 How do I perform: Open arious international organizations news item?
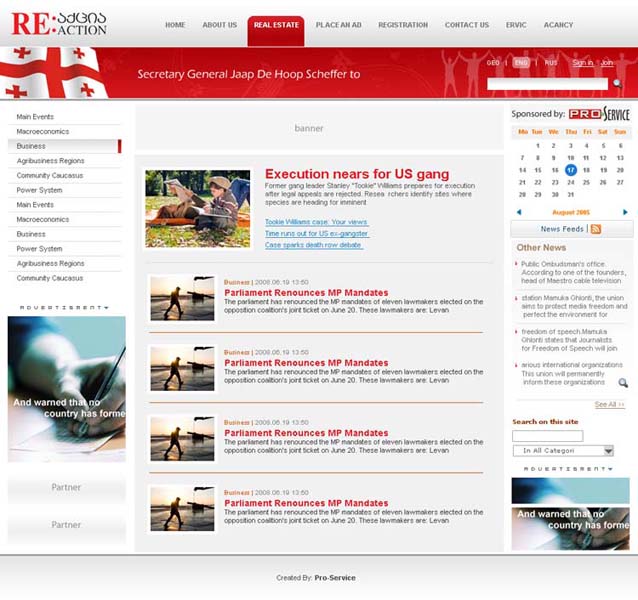[x=570, y=373]
